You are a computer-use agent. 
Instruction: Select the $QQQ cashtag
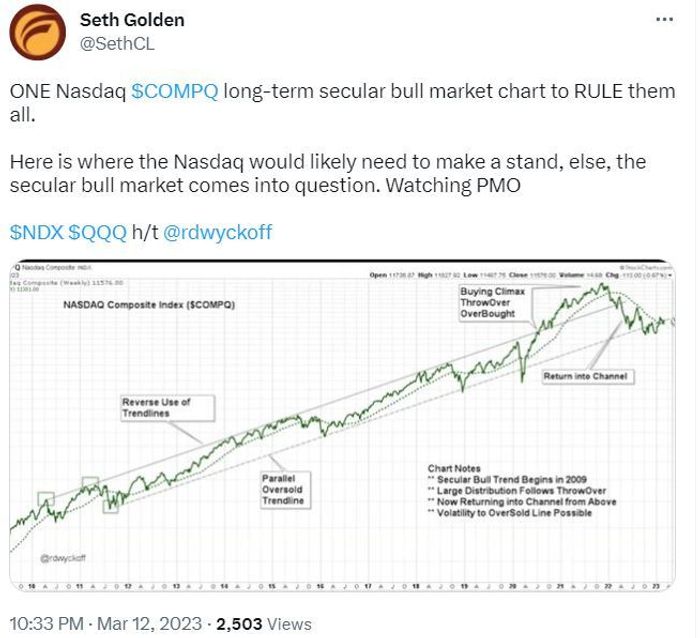pos(98,232)
